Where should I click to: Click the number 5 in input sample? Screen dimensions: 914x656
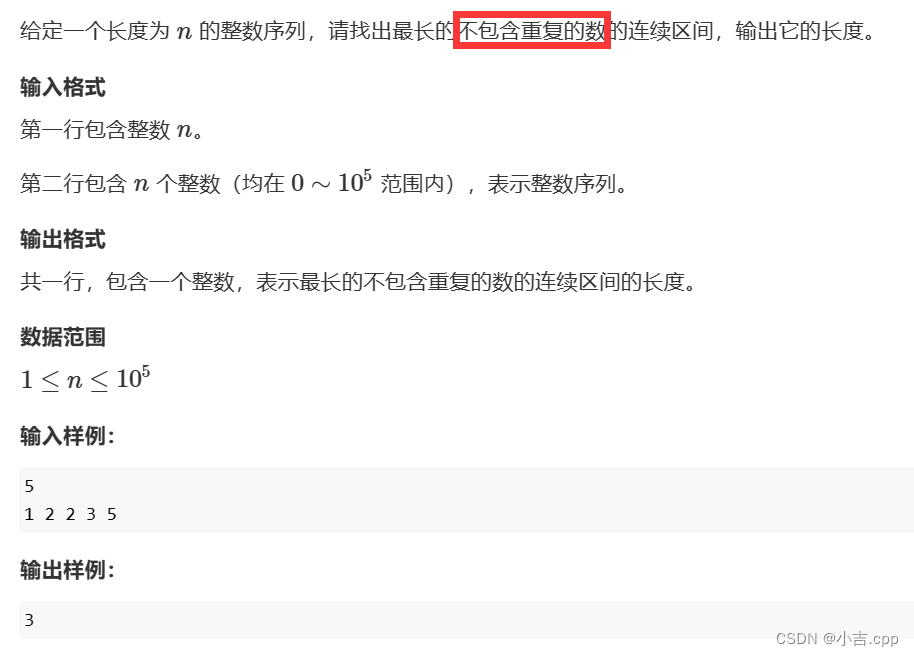pyautogui.click(x=29, y=486)
